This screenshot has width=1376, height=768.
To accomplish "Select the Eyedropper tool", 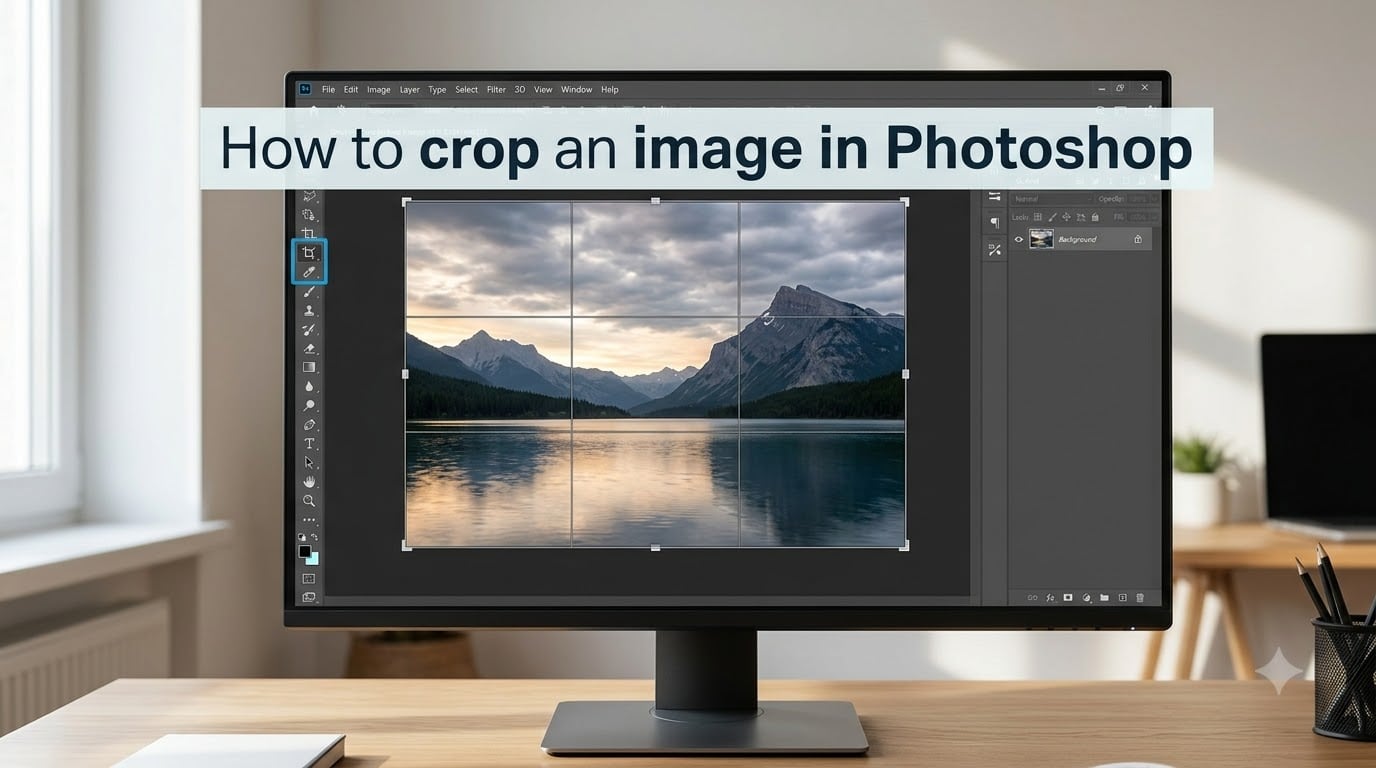I will coord(309,273).
